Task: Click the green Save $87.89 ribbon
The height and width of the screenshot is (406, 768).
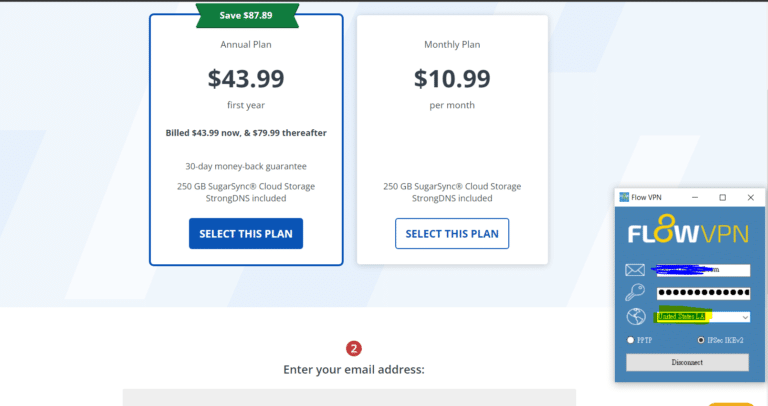Action: coord(246,15)
